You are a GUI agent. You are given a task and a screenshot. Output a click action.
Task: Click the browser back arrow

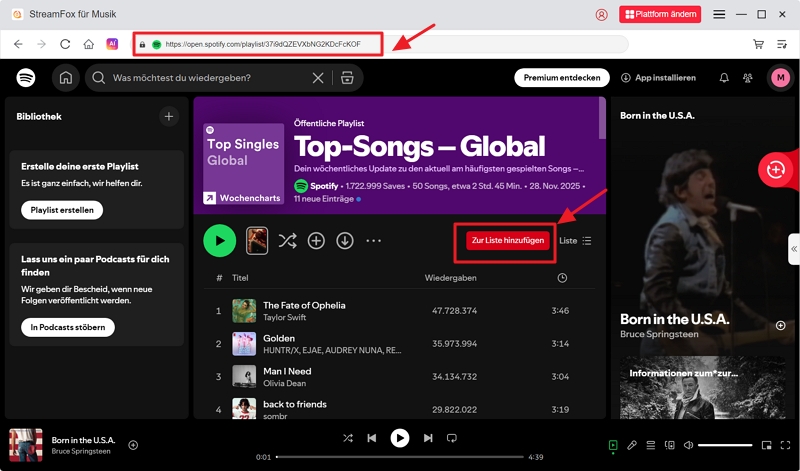tap(18, 44)
